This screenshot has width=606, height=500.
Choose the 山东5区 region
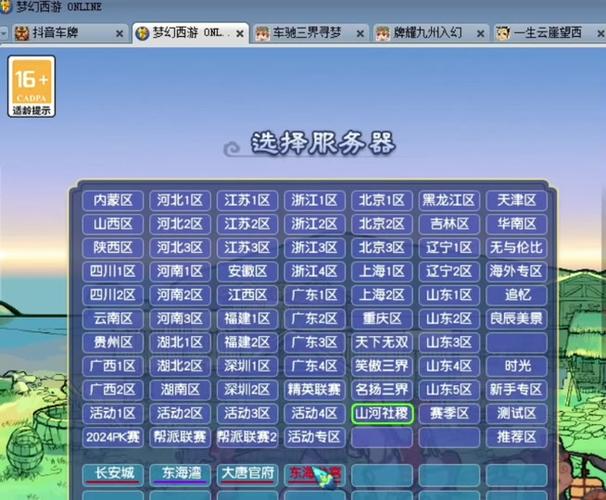(x=449, y=389)
